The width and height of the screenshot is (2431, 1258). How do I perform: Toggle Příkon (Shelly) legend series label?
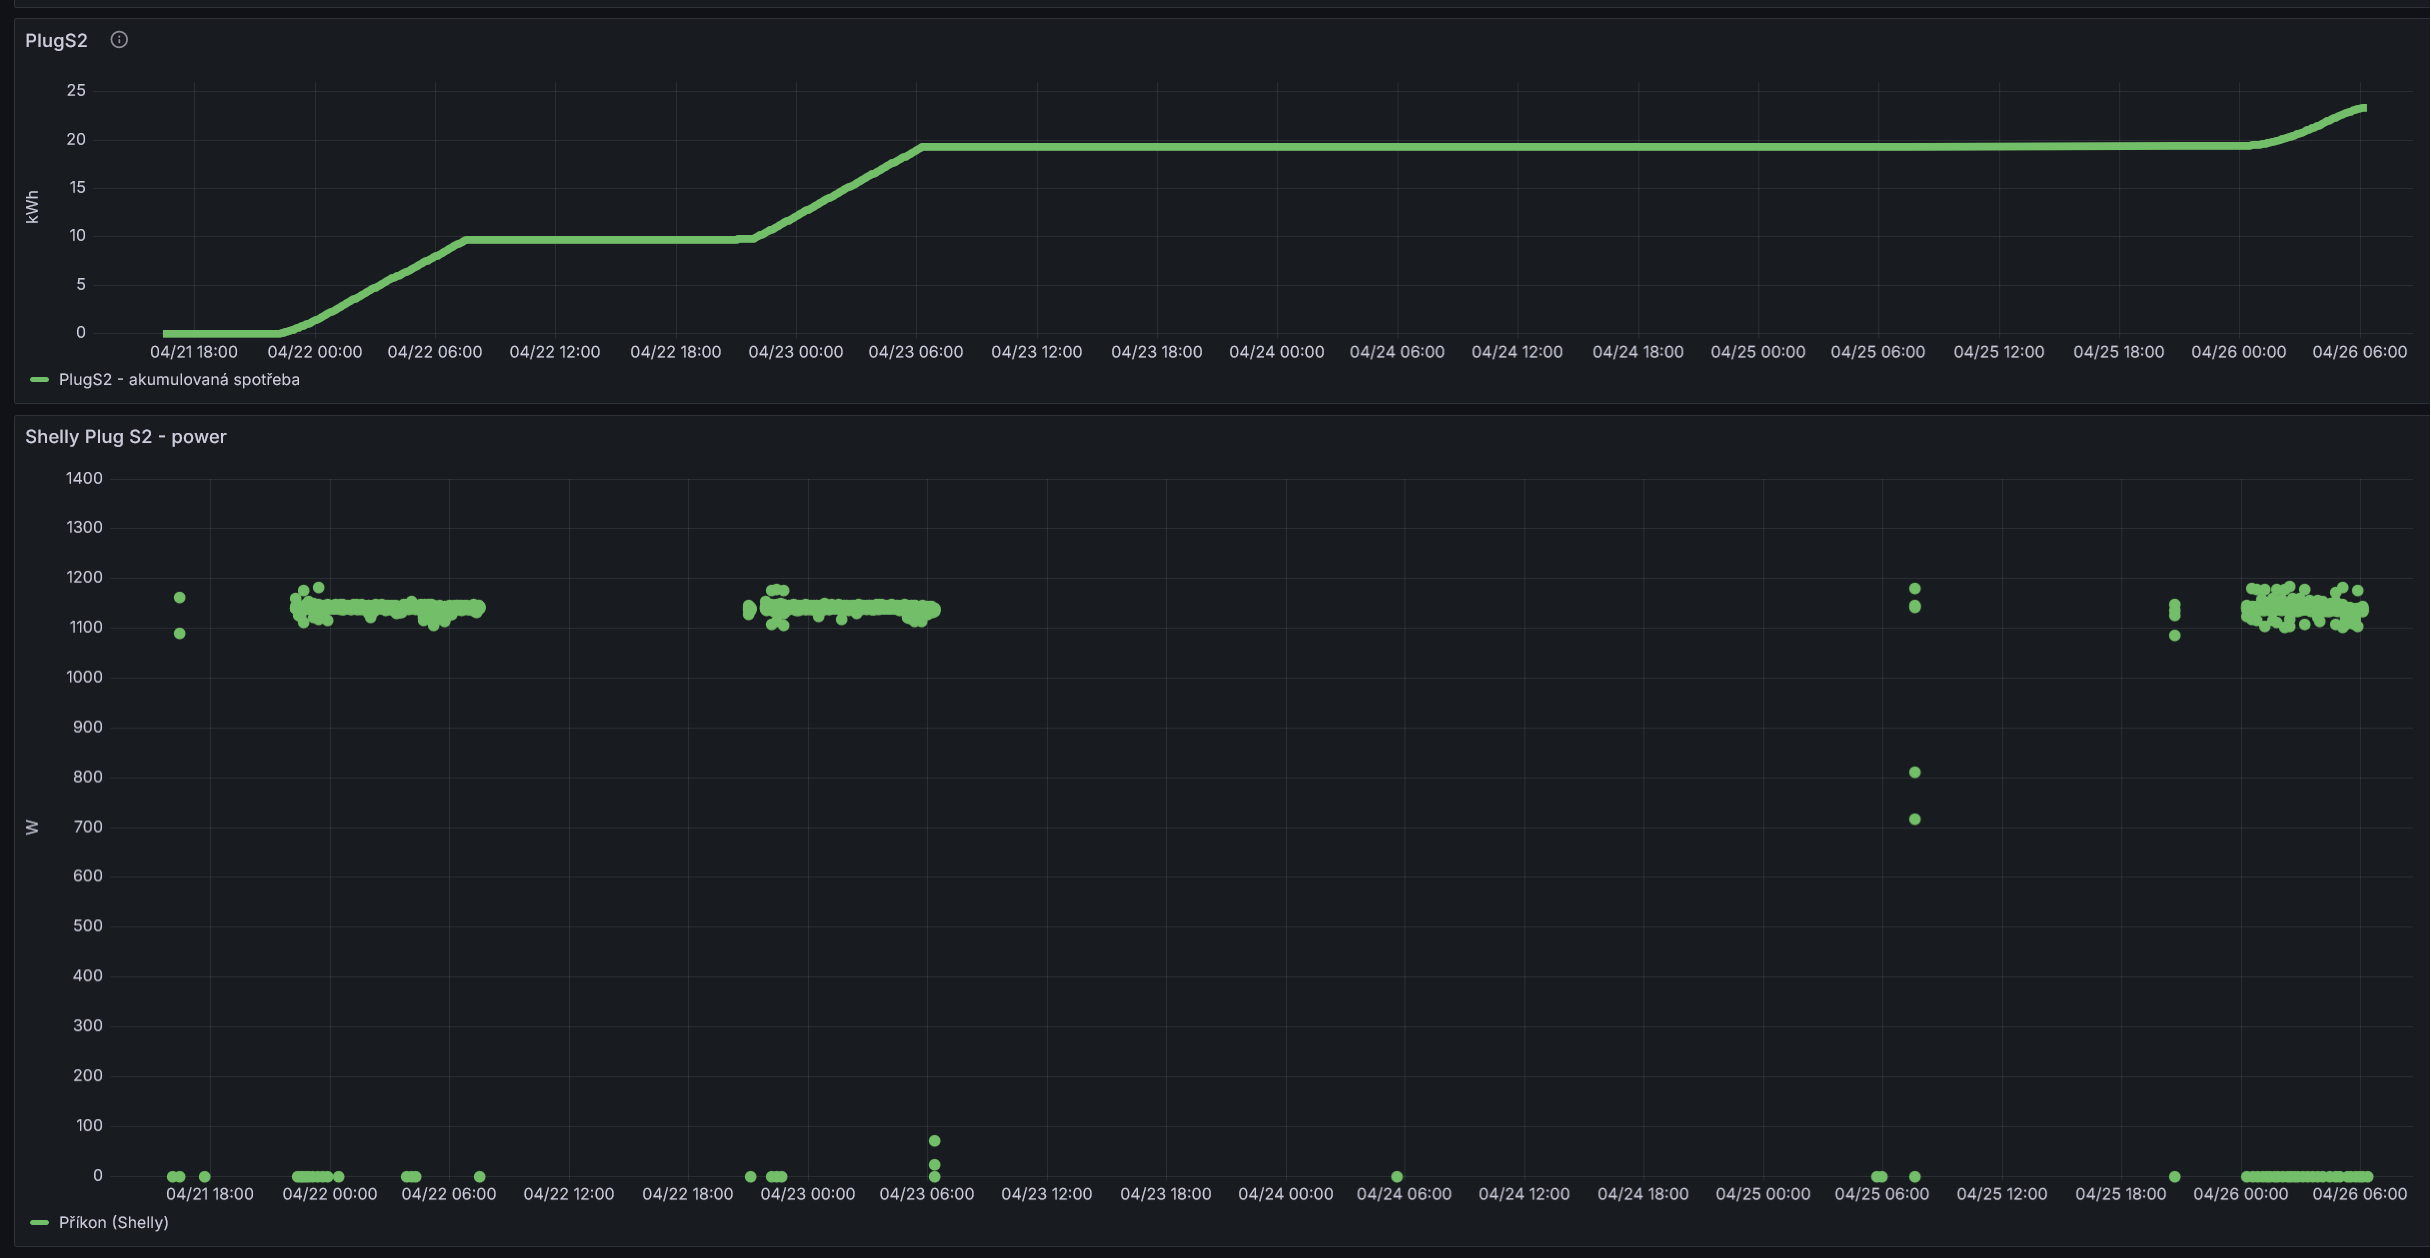[x=113, y=1223]
